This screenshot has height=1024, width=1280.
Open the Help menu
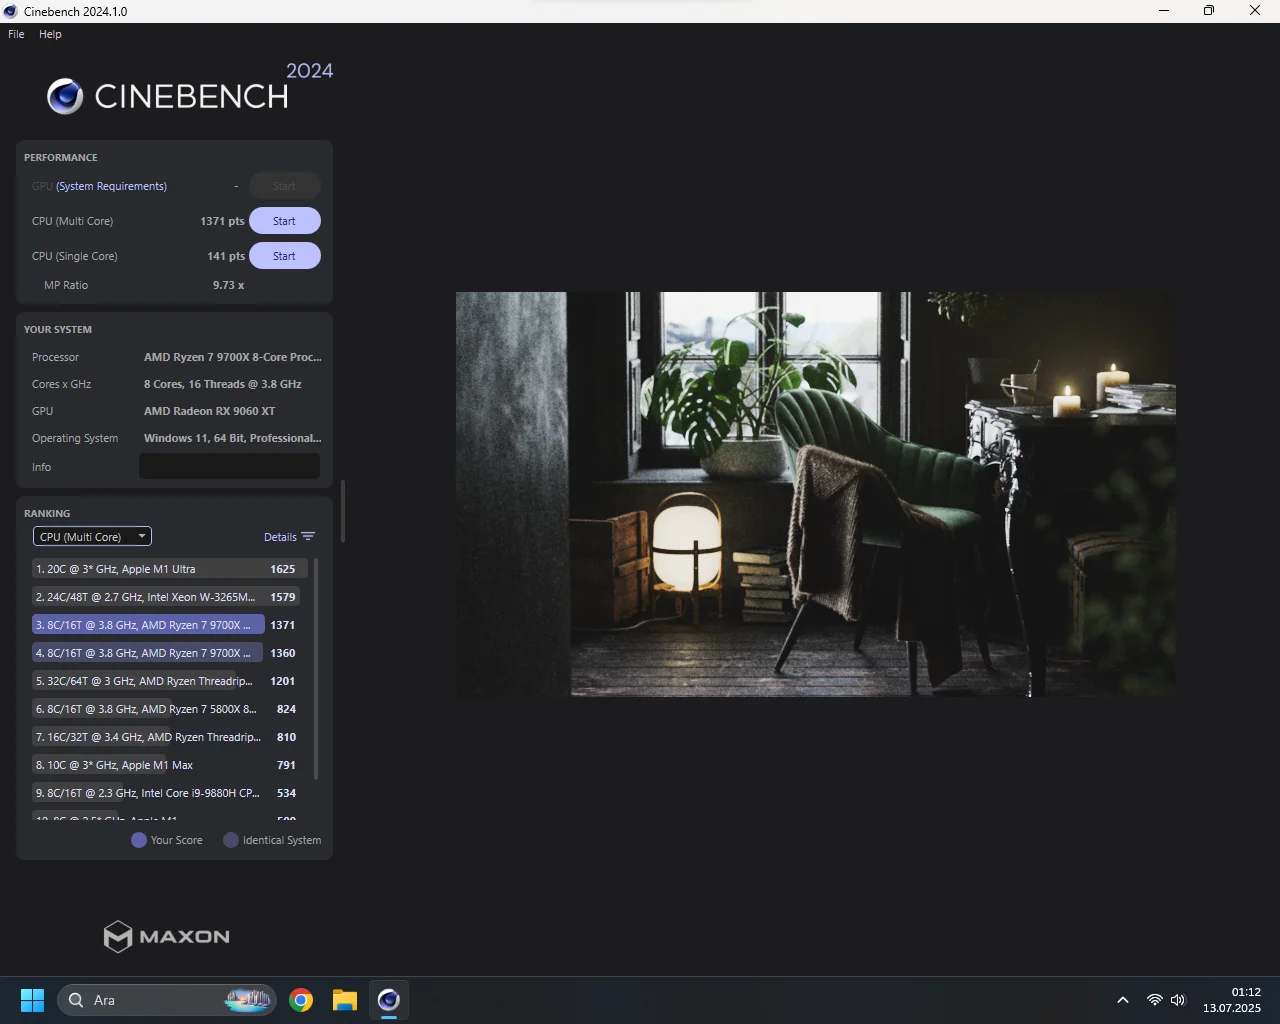click(50, 34)
